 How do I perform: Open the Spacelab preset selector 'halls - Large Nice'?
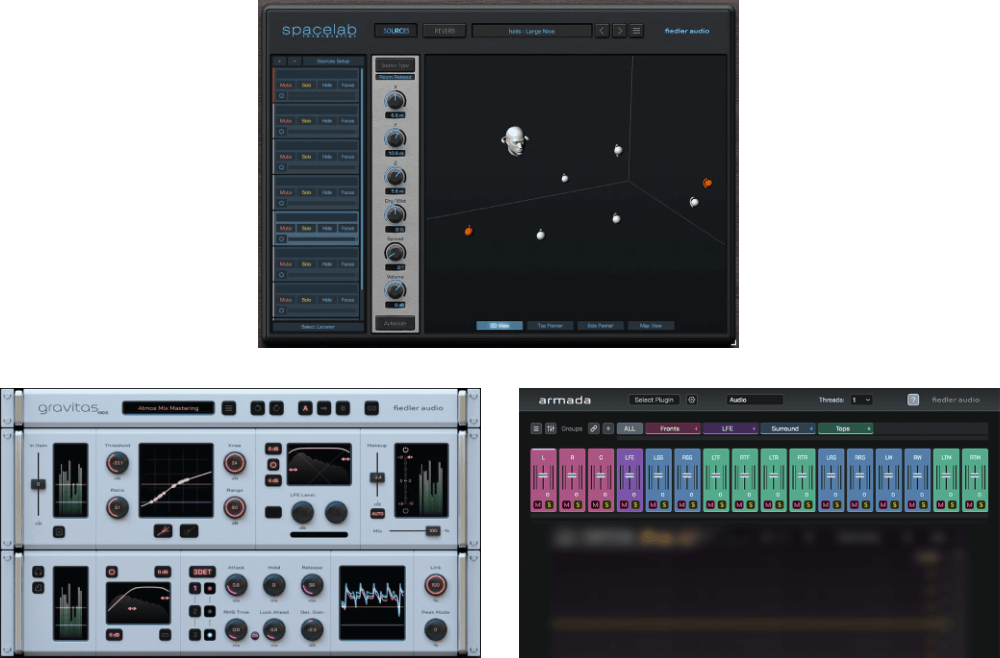point(530,31)
